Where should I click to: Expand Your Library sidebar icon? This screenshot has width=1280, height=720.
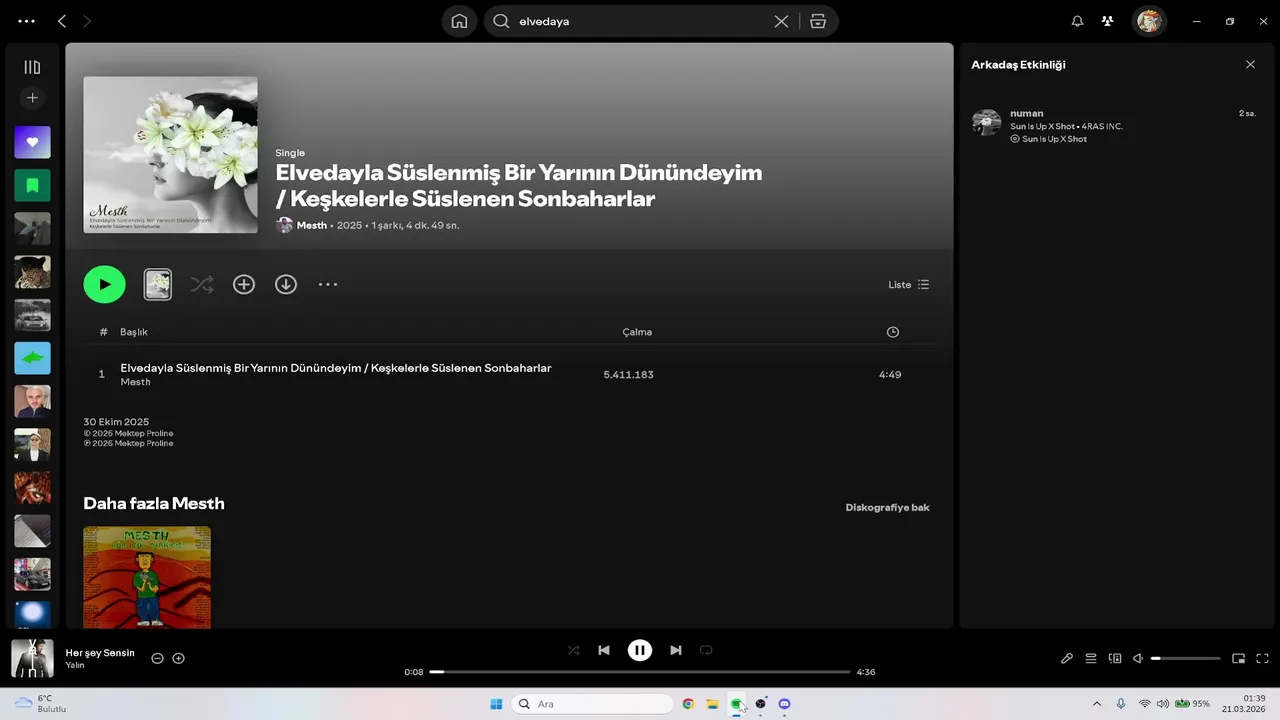[x=32, y=67]
